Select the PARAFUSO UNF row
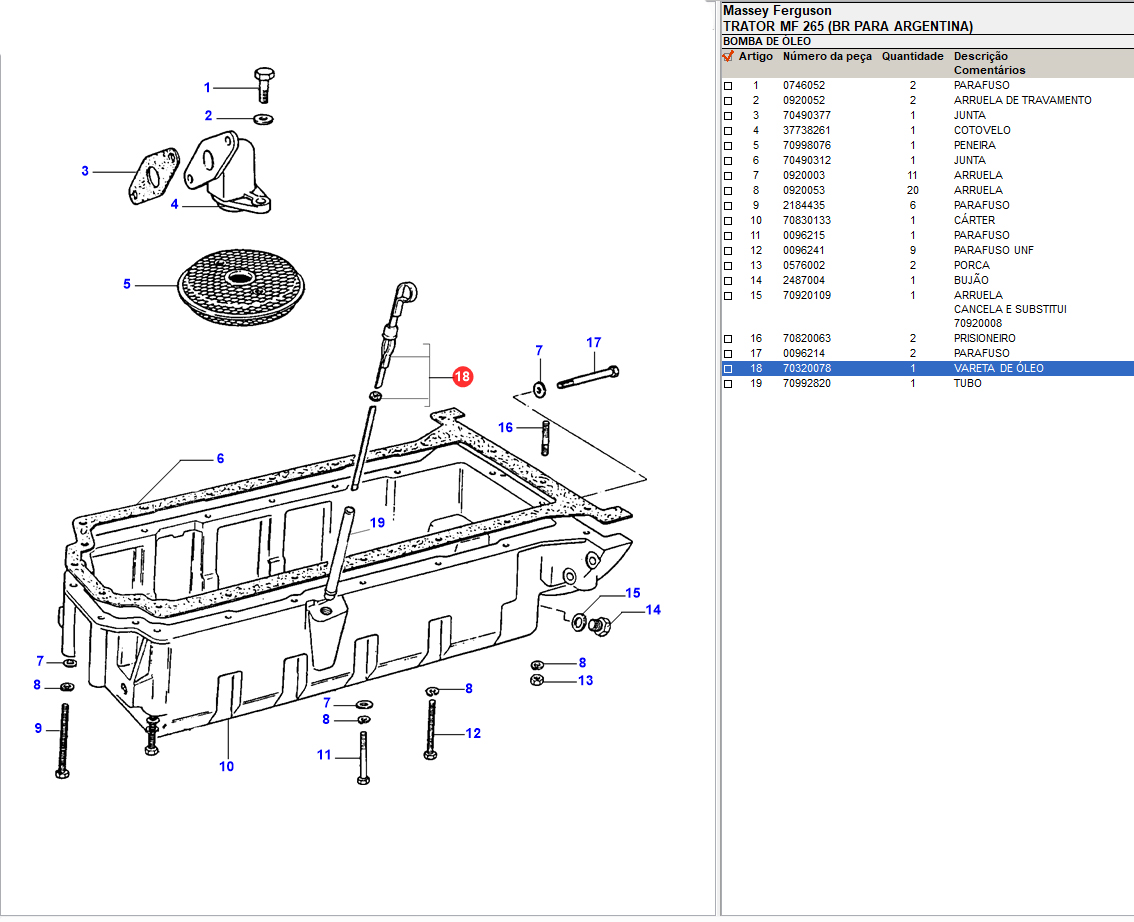1134x922 pixels. (x=993, y=250)
